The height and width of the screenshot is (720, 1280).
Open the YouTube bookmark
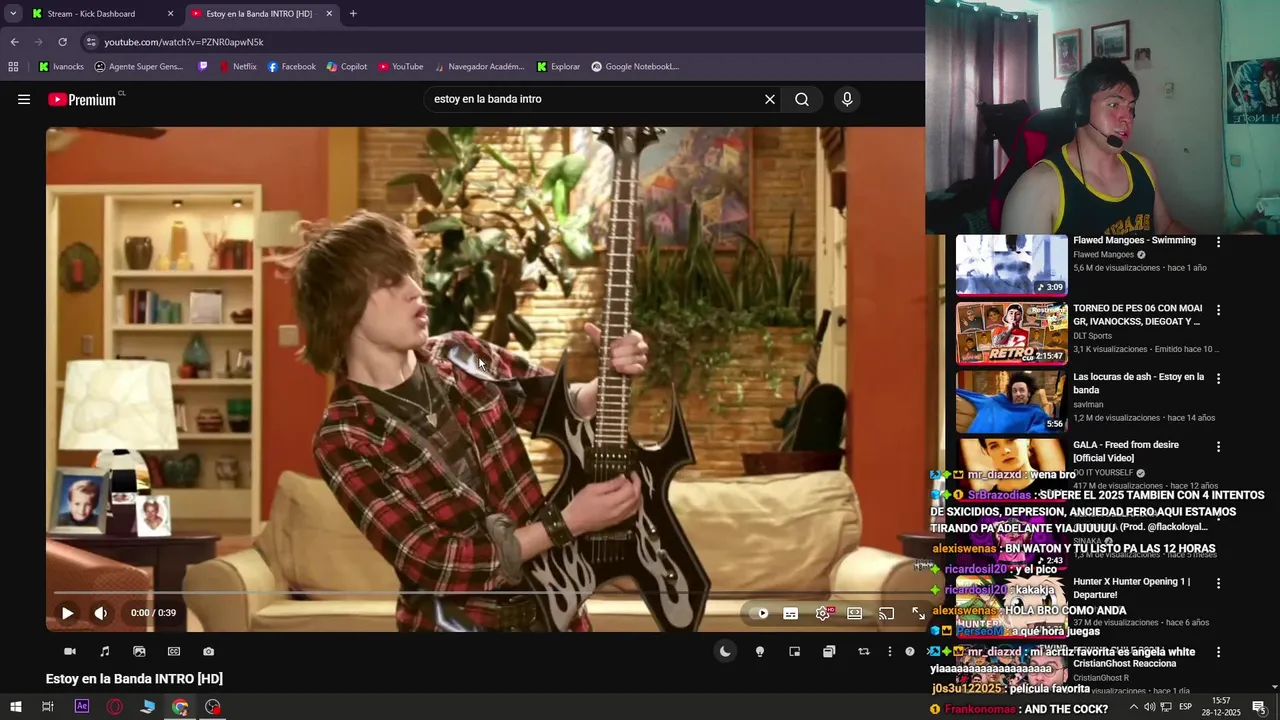coord(400,67)
